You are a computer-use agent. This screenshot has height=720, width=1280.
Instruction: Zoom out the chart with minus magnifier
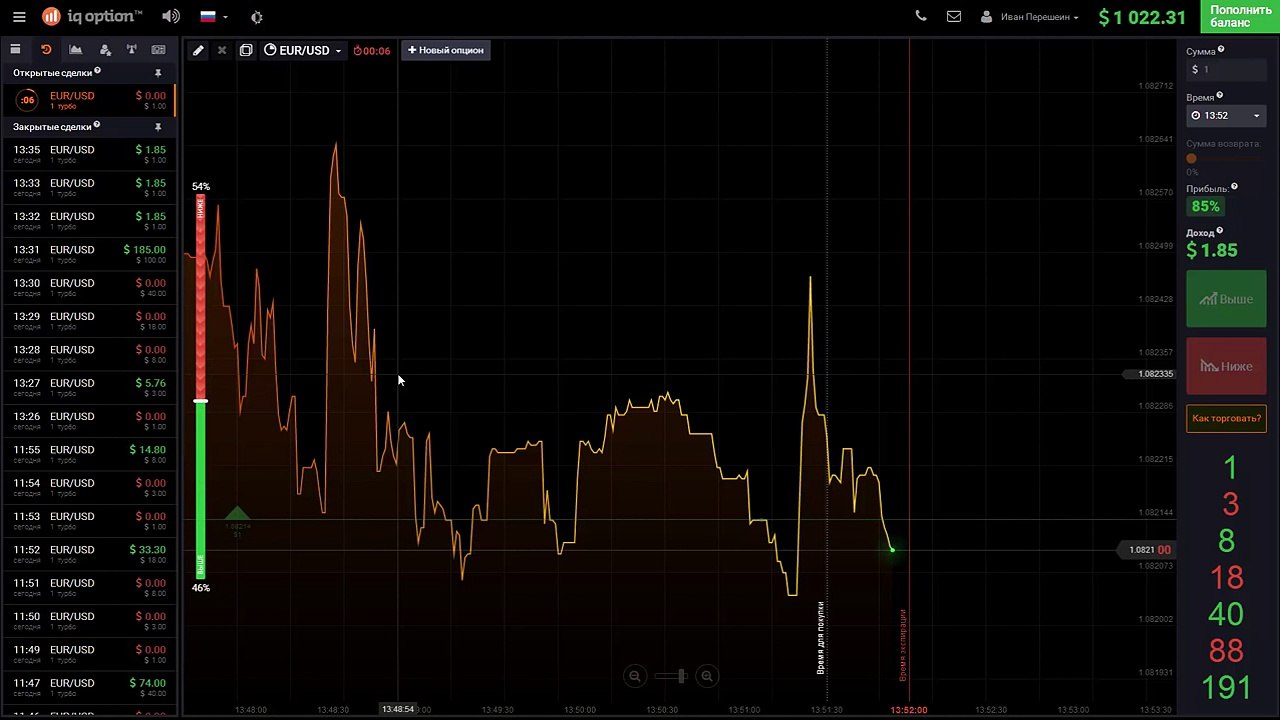[634, 676]
